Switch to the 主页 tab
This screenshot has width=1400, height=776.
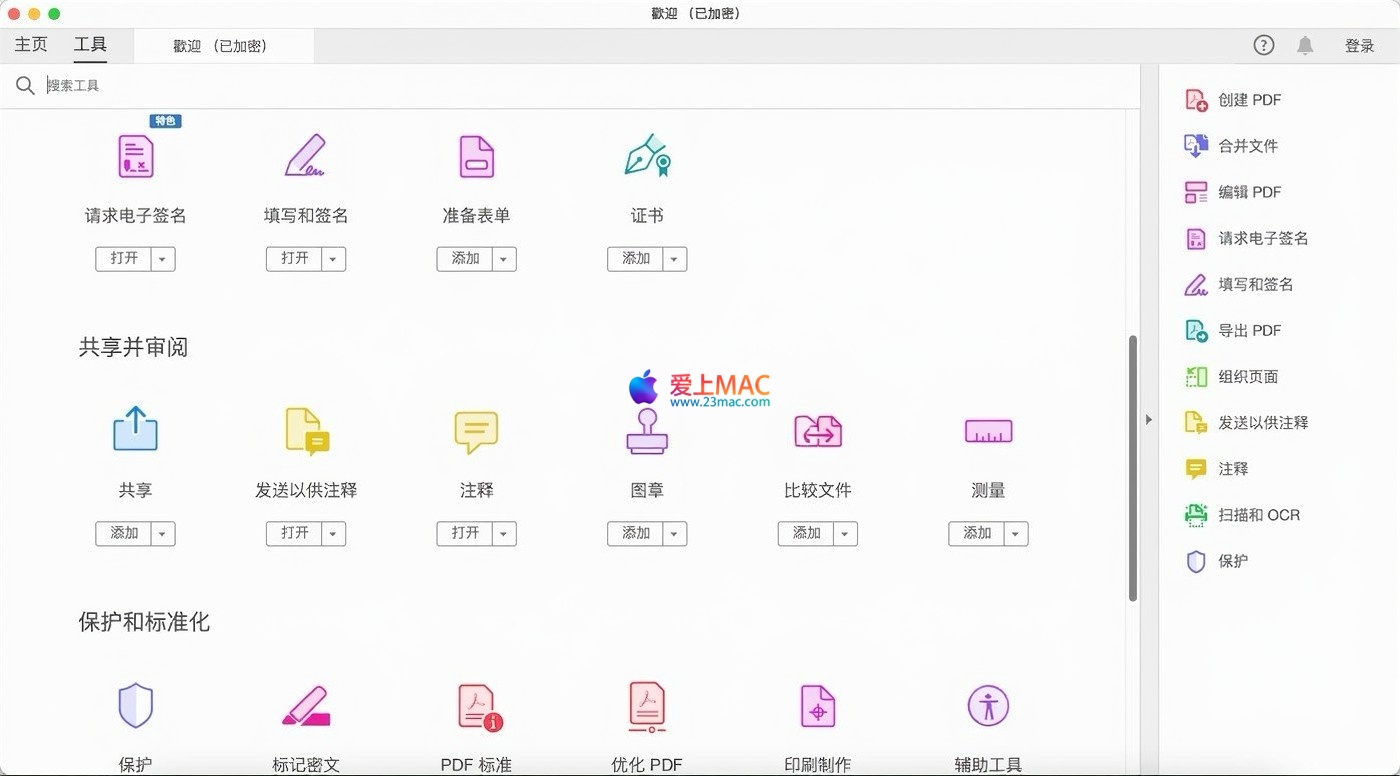pyautogui.click(x=31, y=45)
